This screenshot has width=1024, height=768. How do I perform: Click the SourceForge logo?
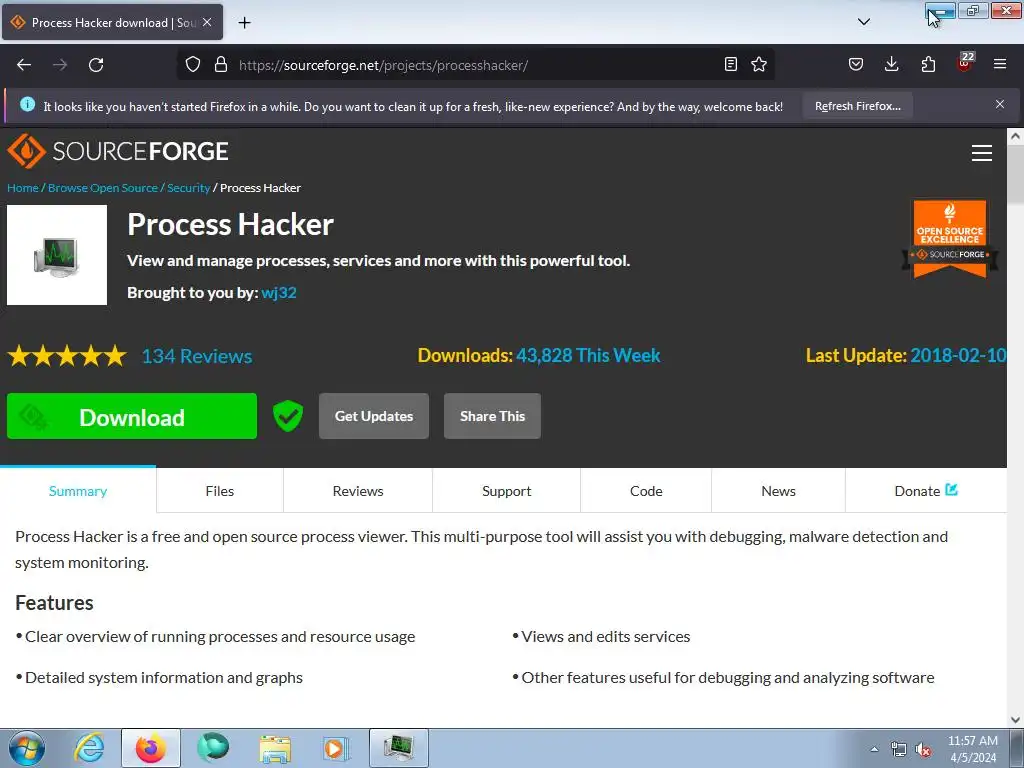(x=118, y=152)
